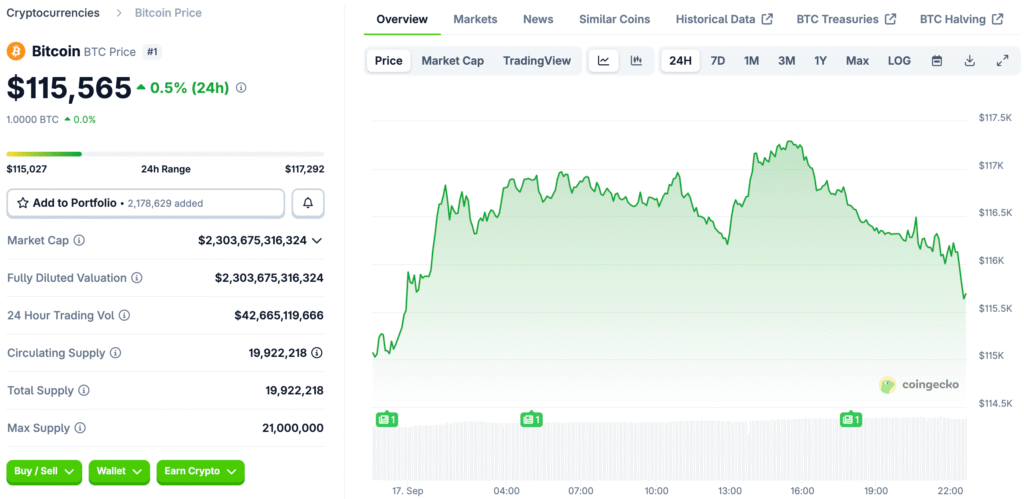Image resolution: width=1024 pixels, height=499 pixels.
Task: Click the star icon in Add to Portfolio
Action: tap(23, 203)
